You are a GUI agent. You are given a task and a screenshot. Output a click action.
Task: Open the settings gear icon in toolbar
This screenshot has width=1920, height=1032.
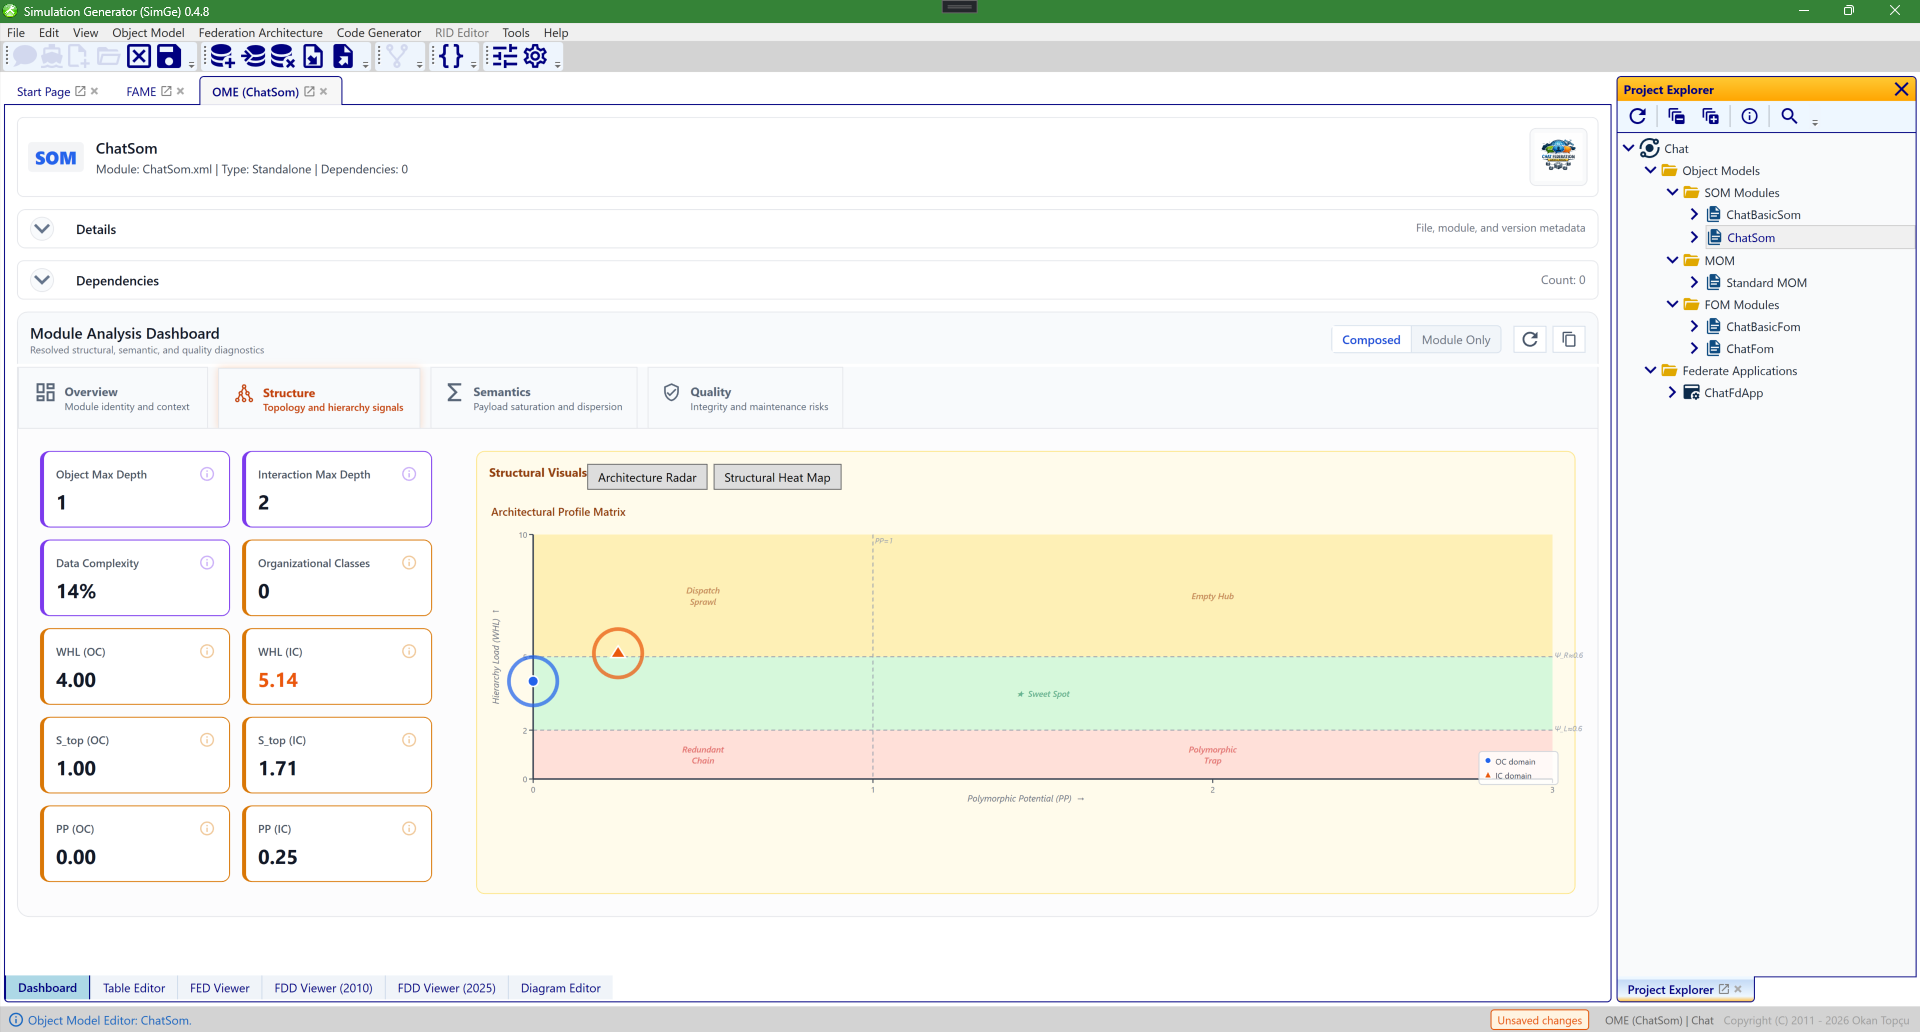536,57
